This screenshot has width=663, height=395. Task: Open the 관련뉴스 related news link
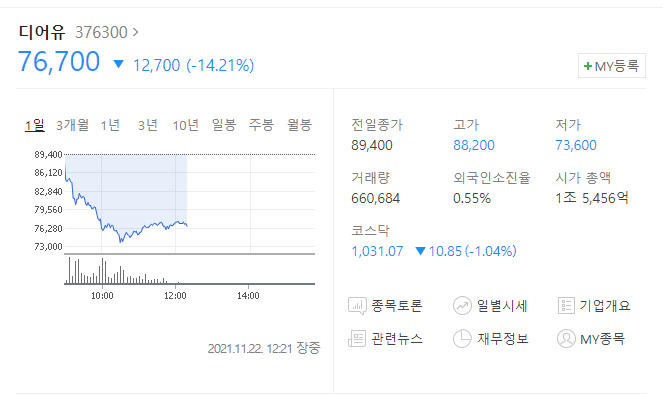tap(397, 339)
